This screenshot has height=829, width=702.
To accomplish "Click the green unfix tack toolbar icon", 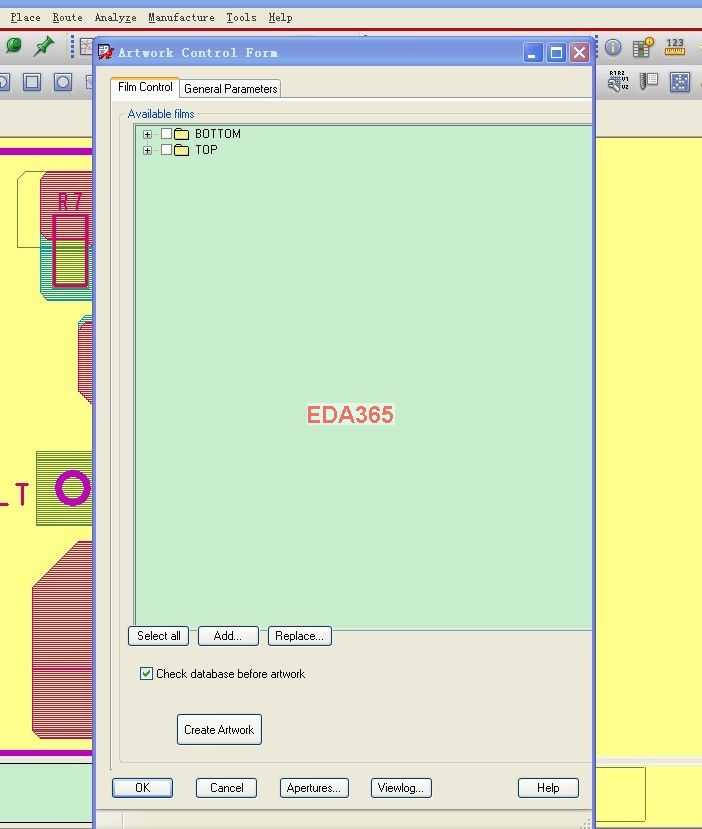I will (14, 46).
